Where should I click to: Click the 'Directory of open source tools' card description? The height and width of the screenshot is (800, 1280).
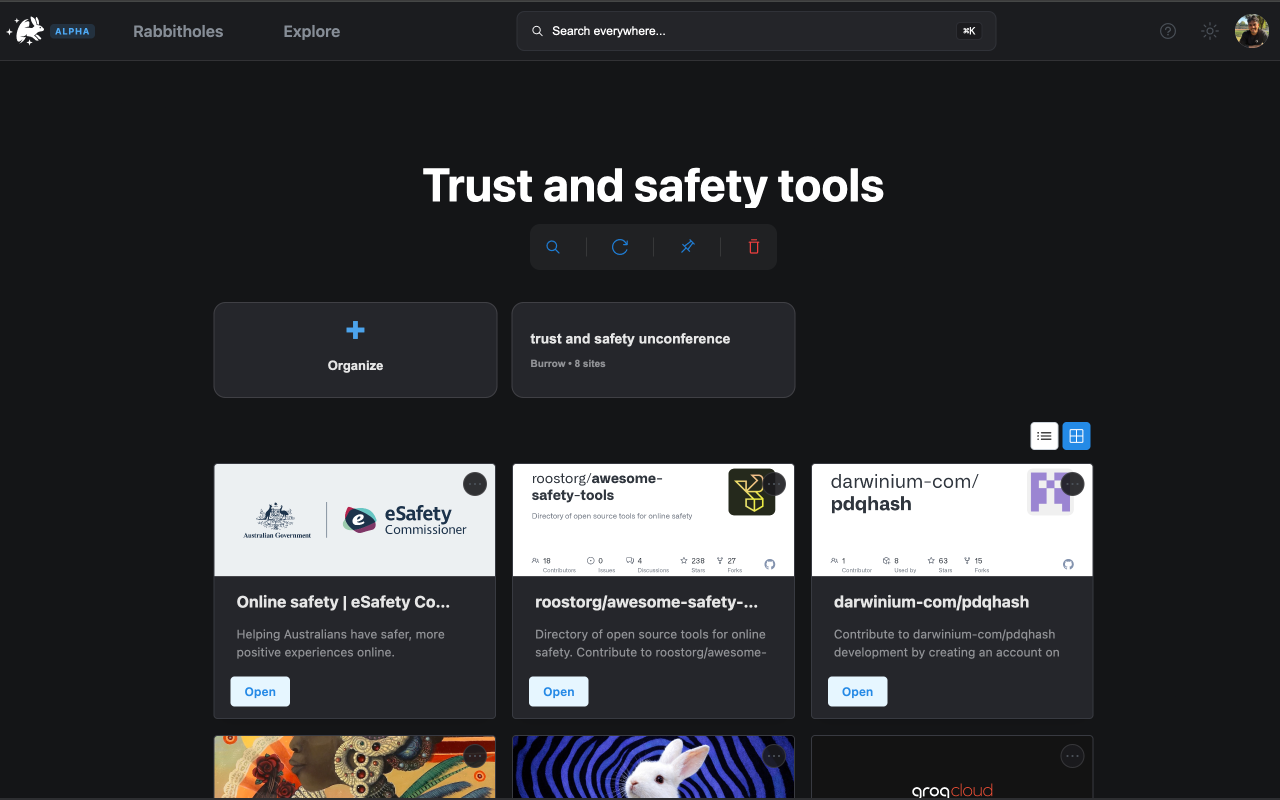[x=650, y=643]
